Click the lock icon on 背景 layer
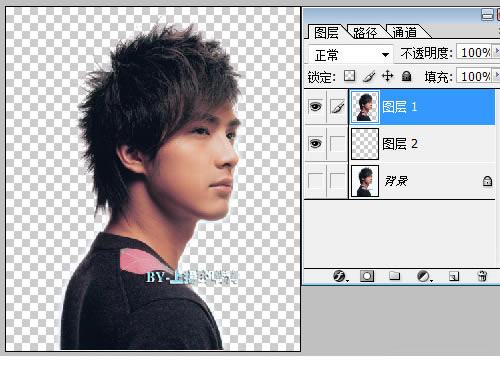The height and width of the screenshot is (369, 500). pos(487,181)
